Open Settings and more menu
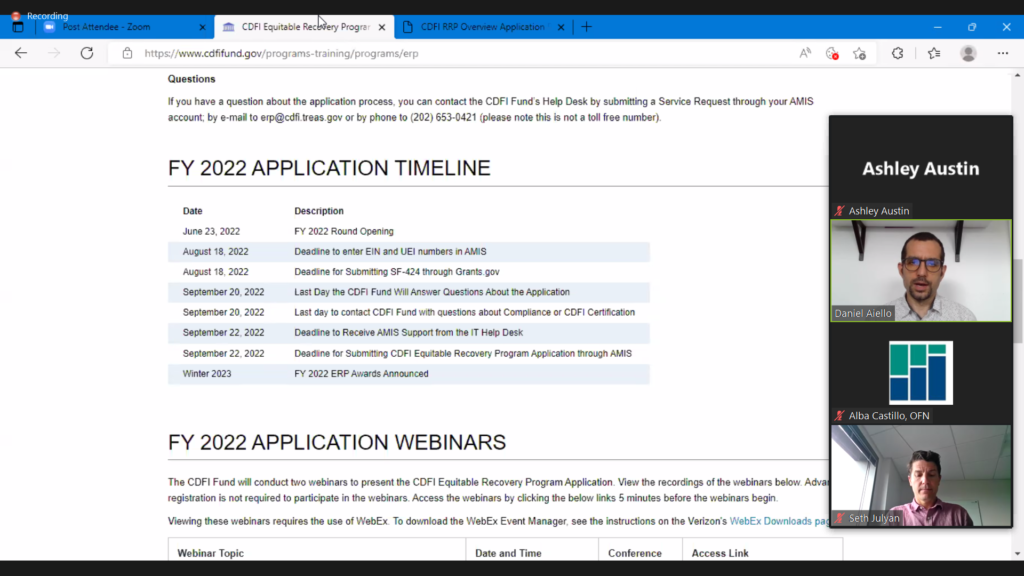Viewport: 1024px width, 576px height. point(1003,54)
